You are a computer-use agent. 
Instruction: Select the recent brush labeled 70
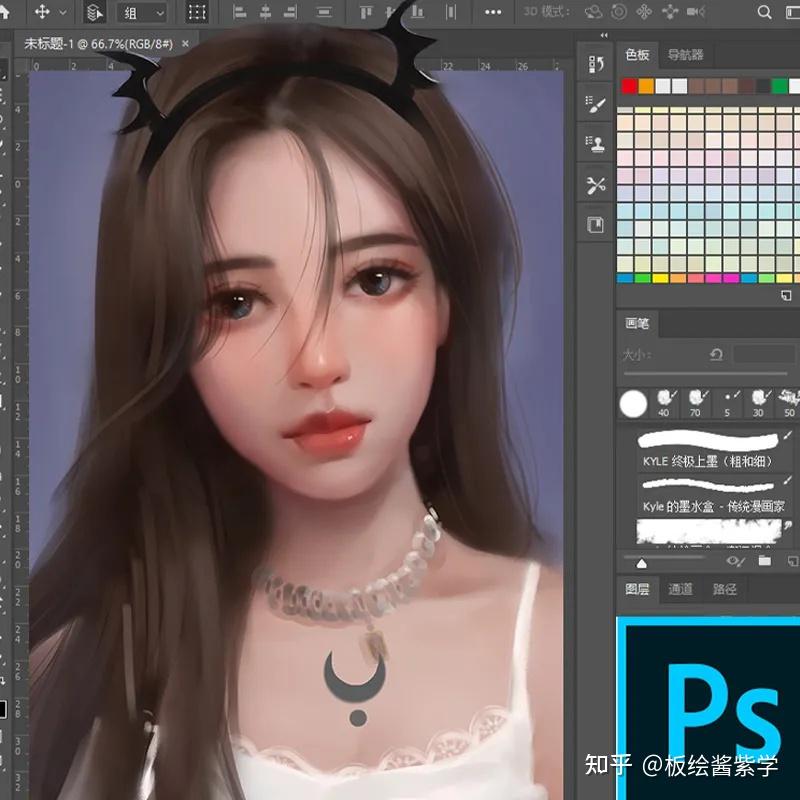[696, 404]
